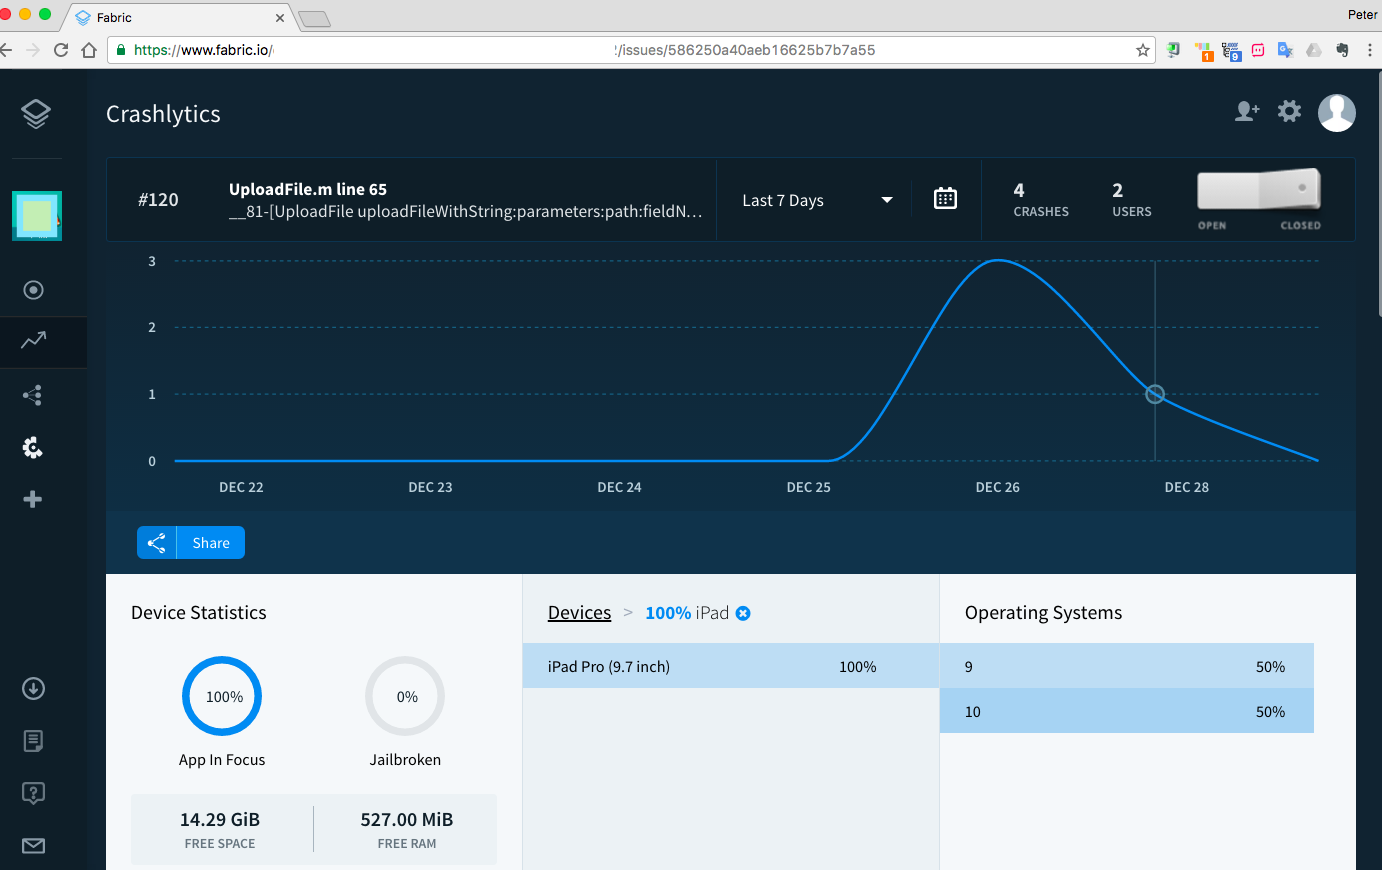The height and width of the screenshot is (870, 1382).
Task: Open the calendar date picker icon
Action: (945, 199)
